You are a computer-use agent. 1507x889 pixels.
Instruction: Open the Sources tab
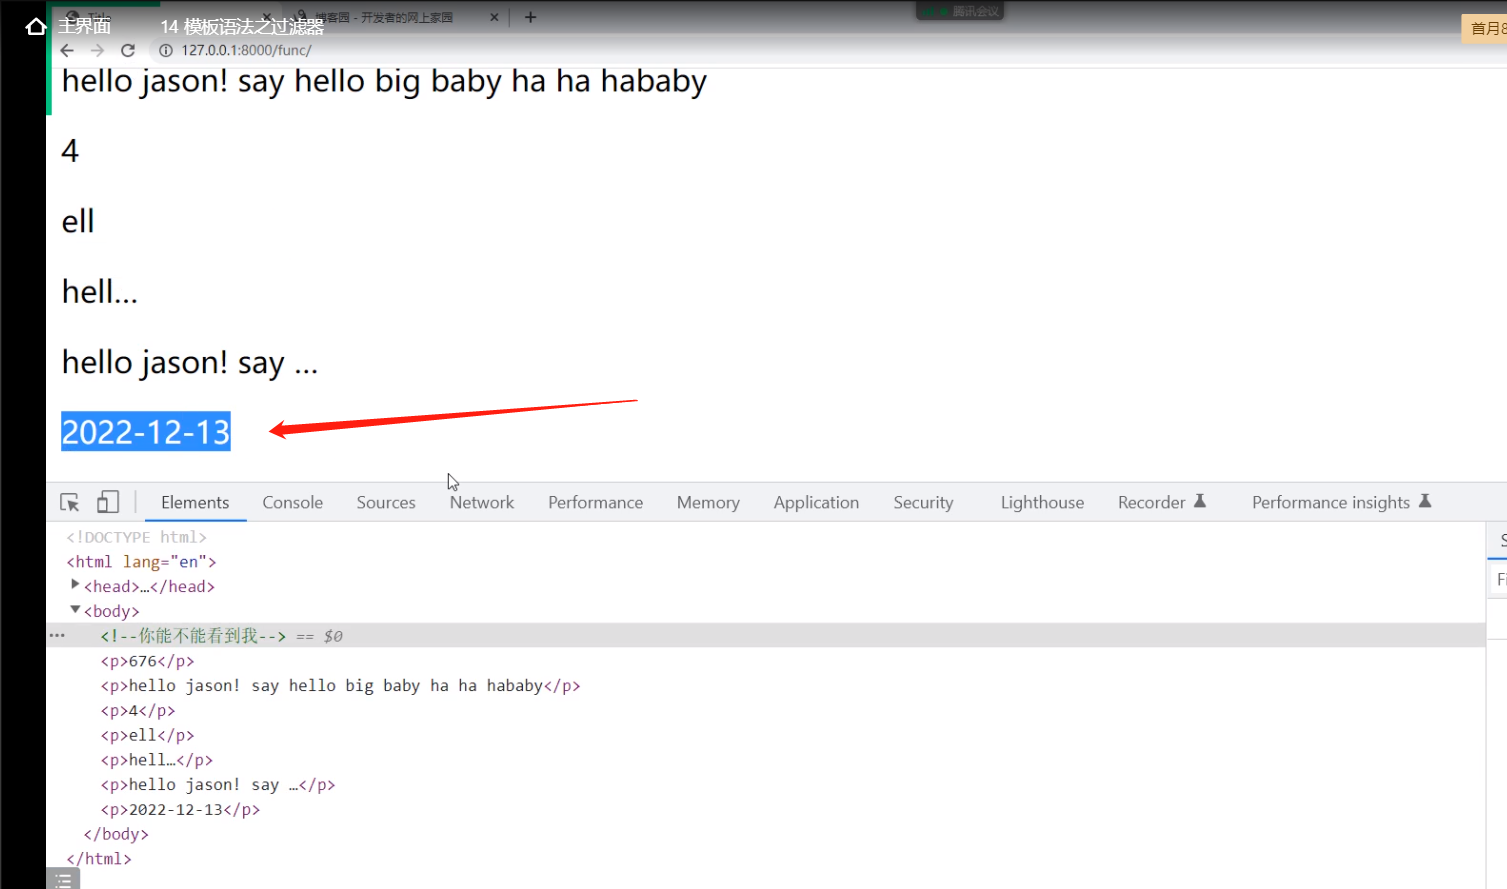(x=386, y=502)
